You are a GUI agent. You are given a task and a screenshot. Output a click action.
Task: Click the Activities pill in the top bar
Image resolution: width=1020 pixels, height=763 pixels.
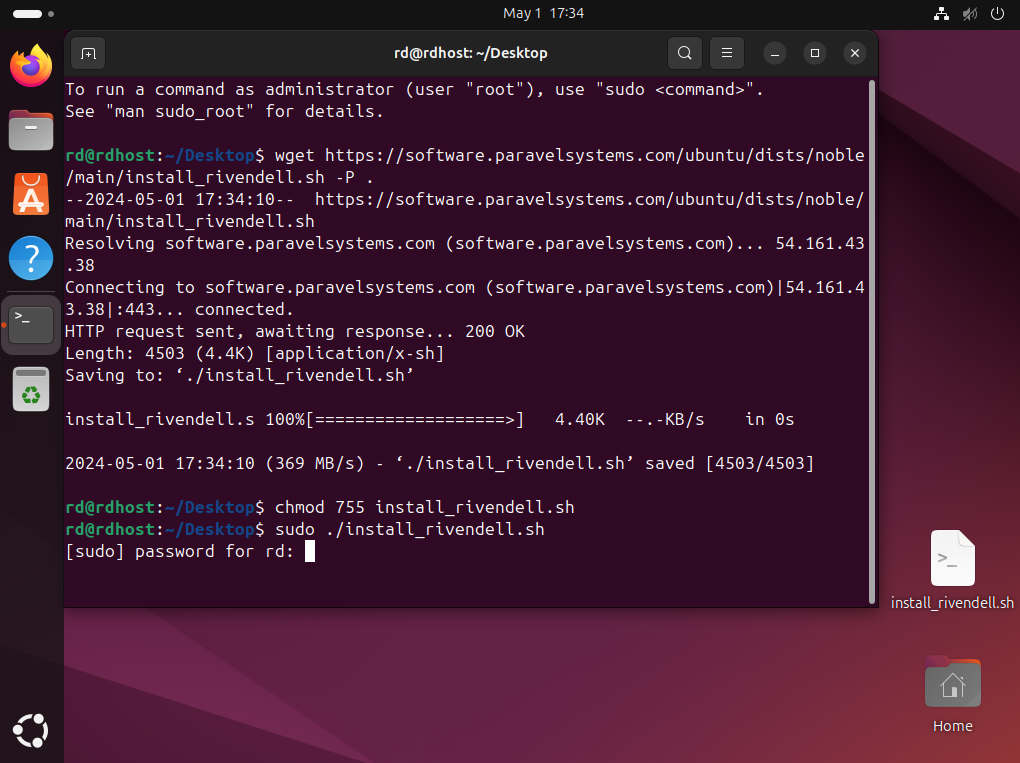[x=29, y=14]
